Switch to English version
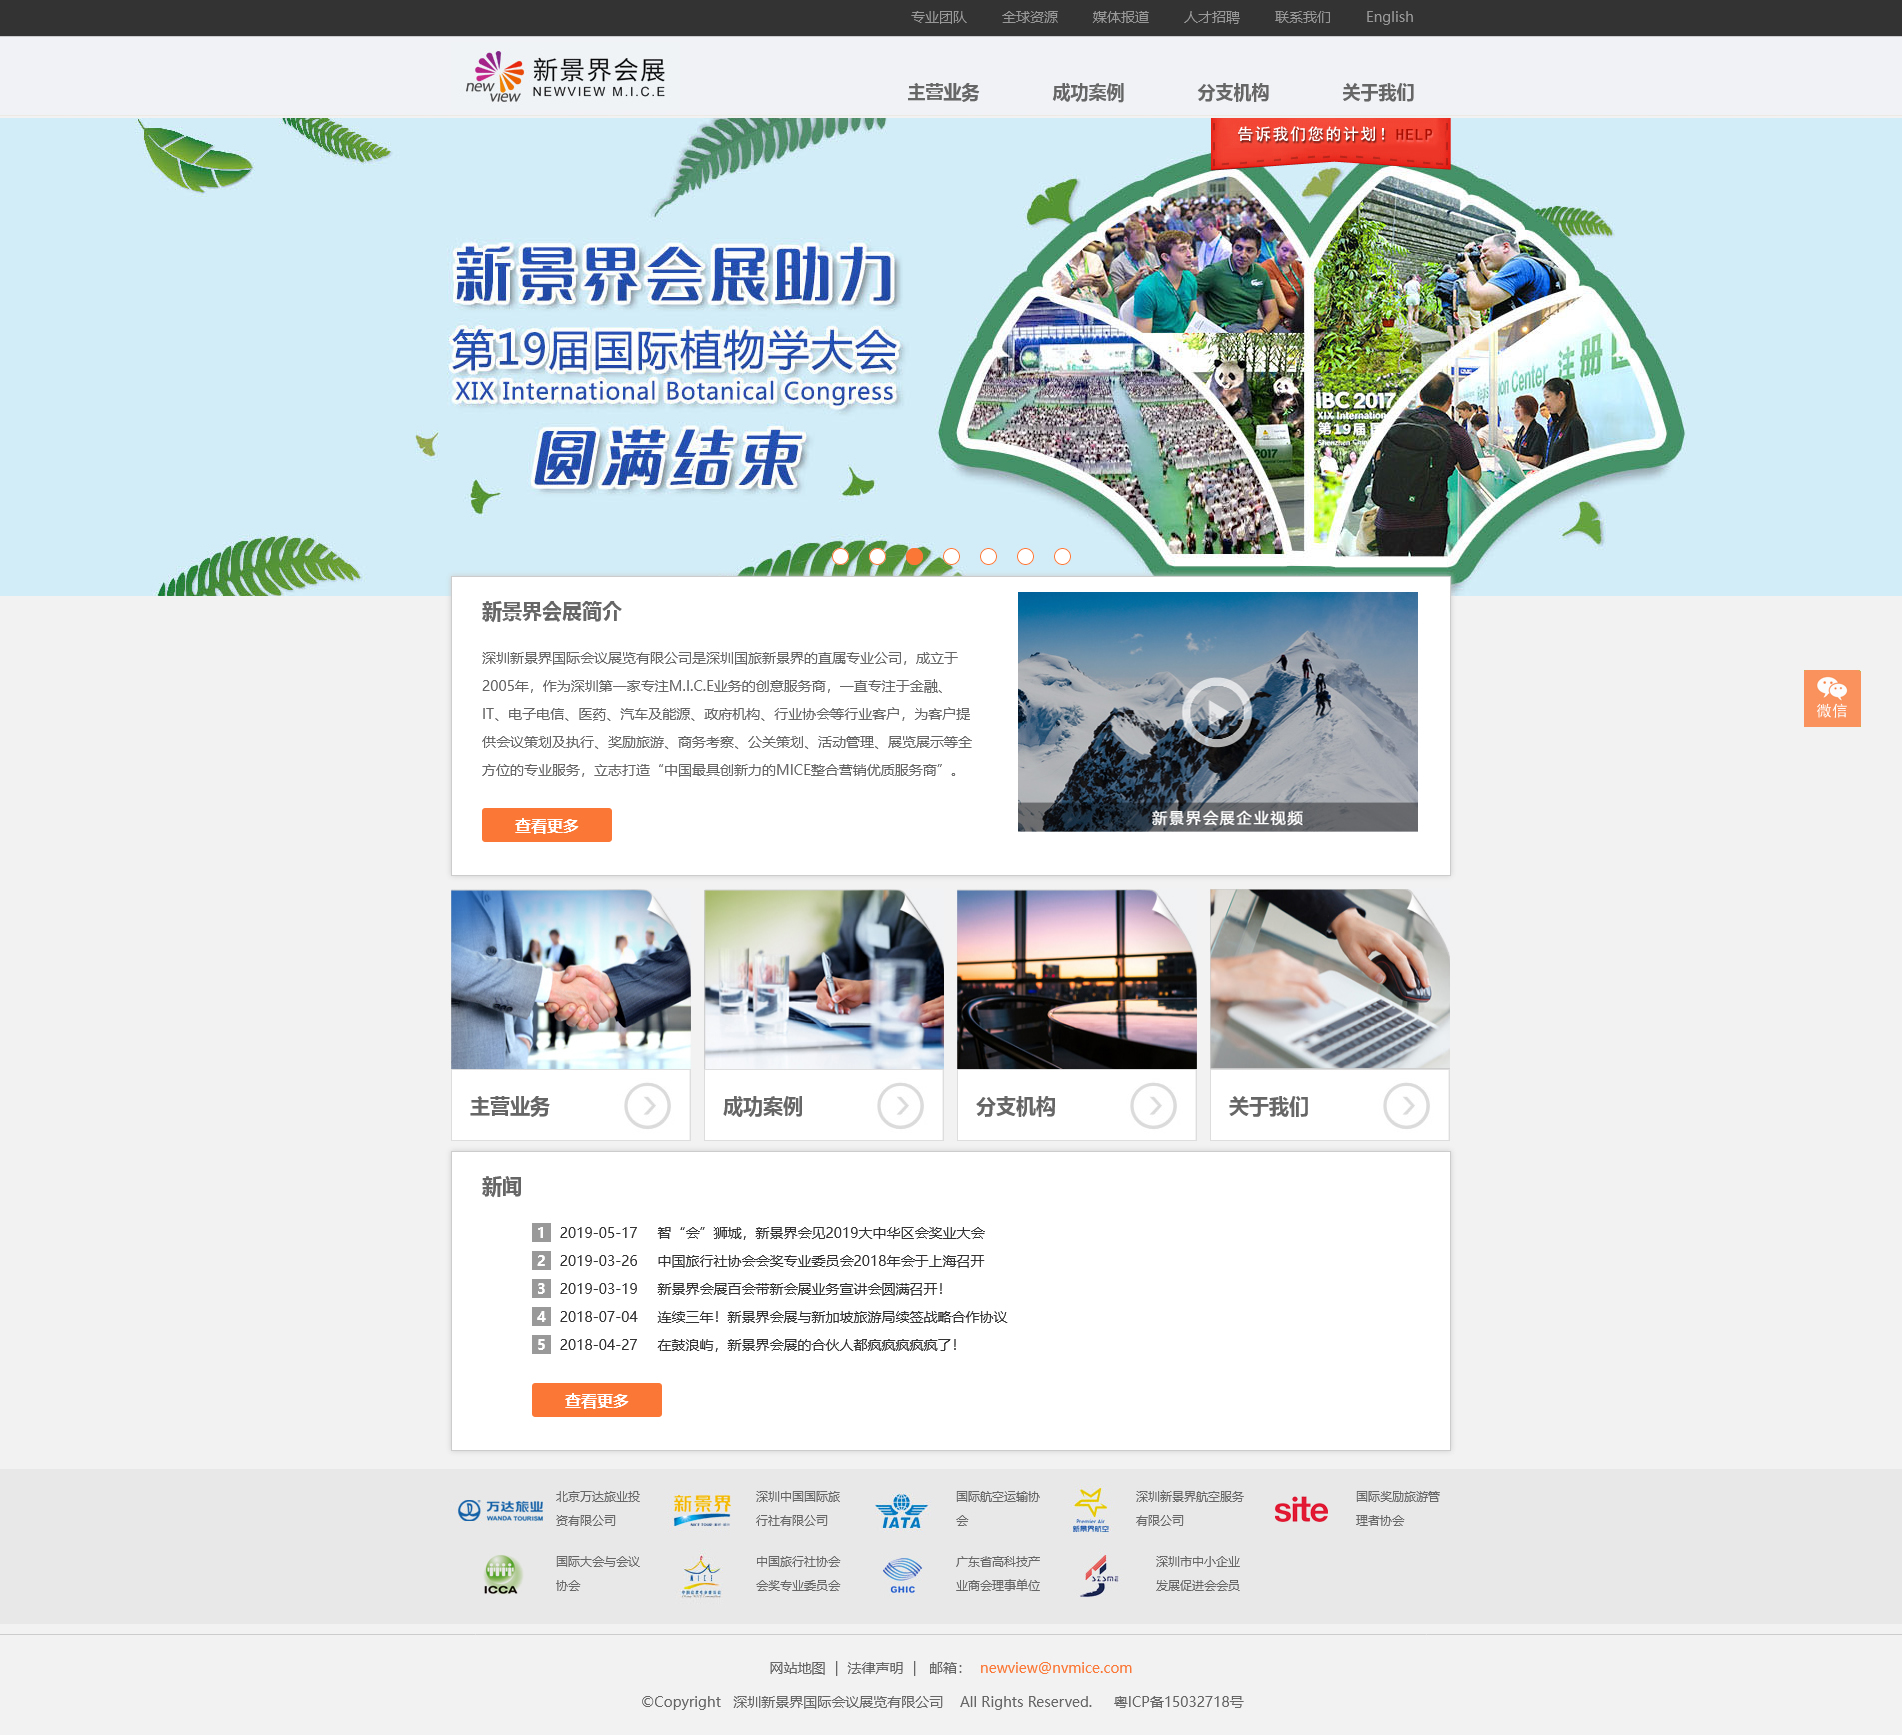The image size is (1902, 1735). (1389, 17)
